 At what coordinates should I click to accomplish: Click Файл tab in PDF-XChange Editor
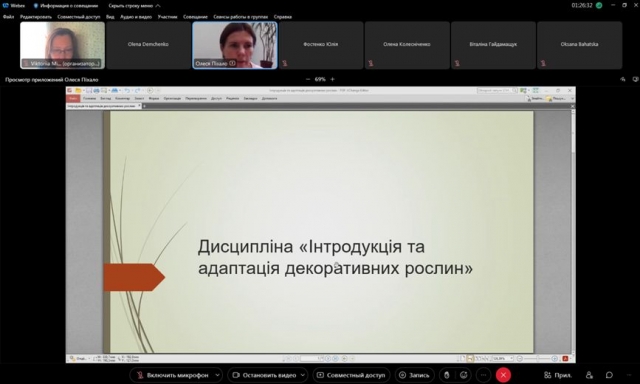tap(73, 98)
